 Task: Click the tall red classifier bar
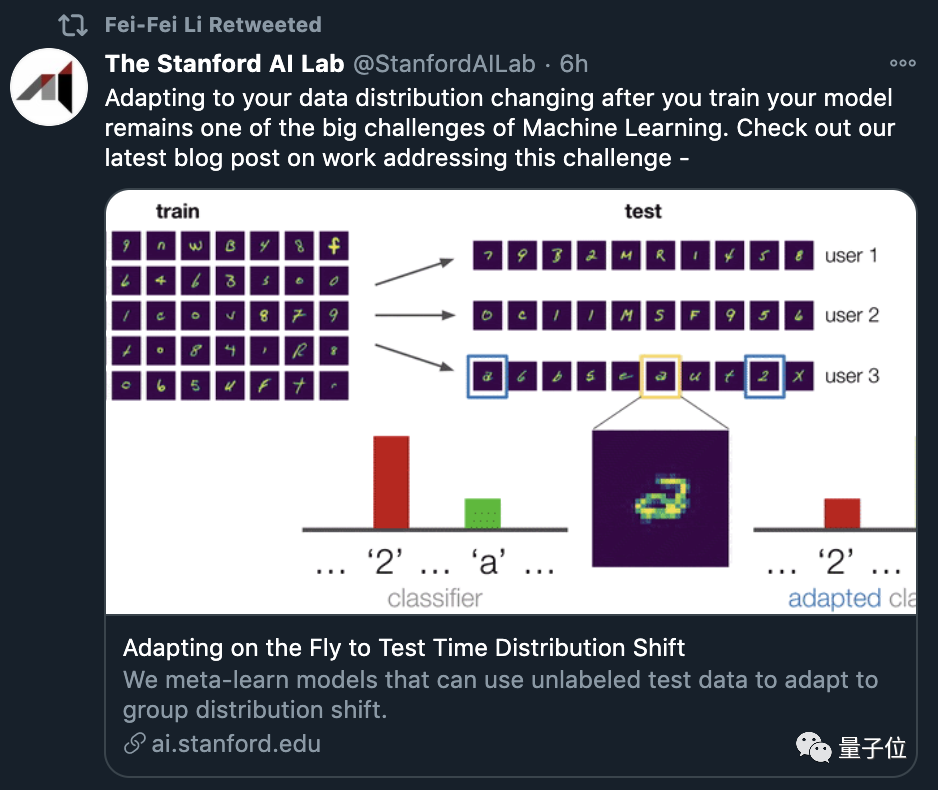391,481
